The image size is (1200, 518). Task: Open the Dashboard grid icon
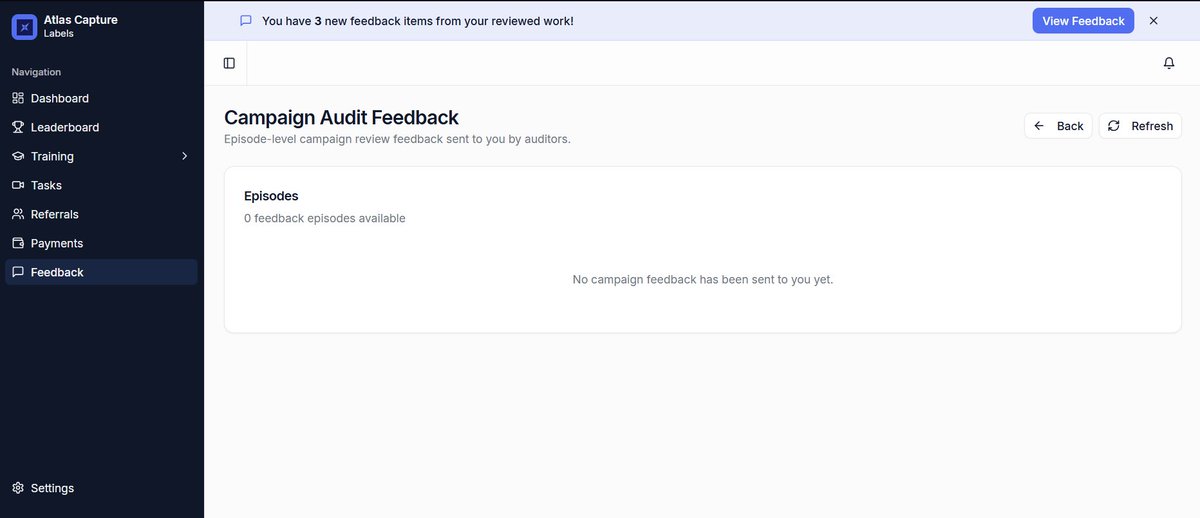coord(18,98)
